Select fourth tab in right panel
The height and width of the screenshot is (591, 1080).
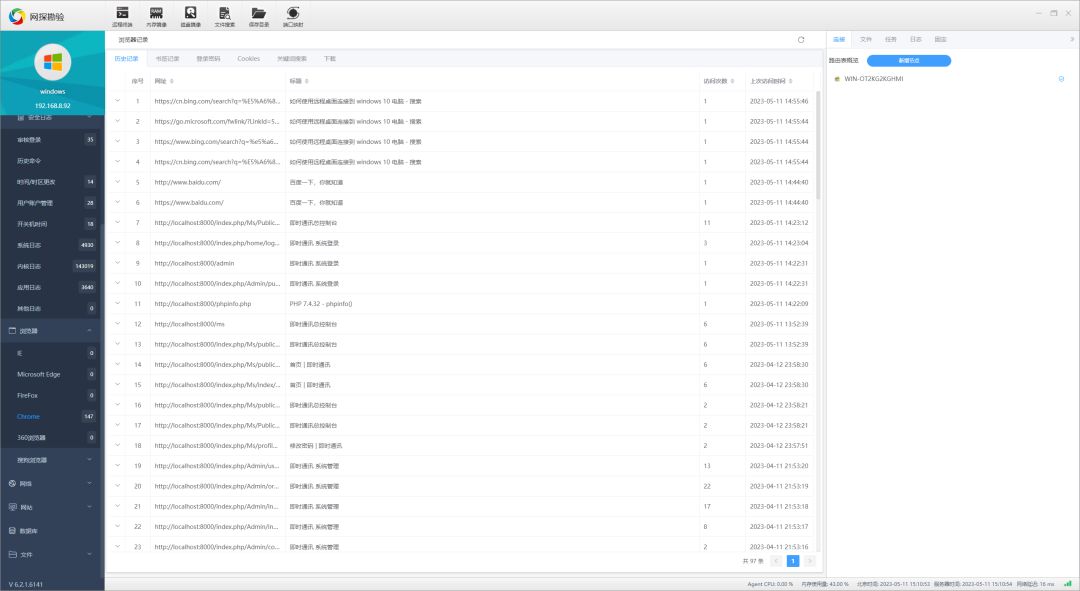click(x=915, y=39)
